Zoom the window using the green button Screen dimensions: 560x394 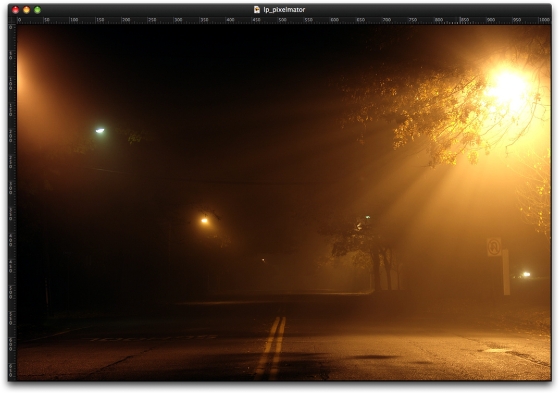[x=37, y=10]
